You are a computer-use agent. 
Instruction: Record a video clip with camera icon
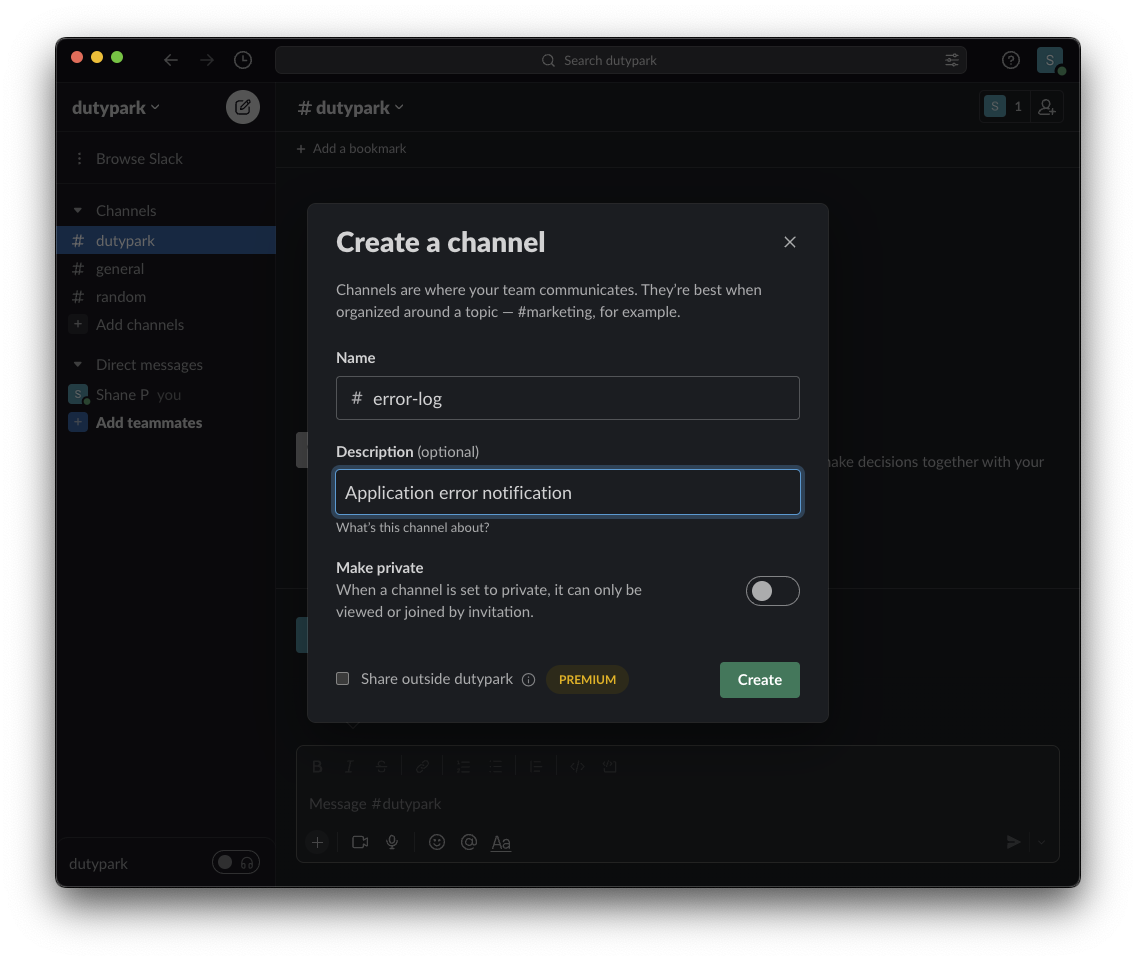coord(360,842)
